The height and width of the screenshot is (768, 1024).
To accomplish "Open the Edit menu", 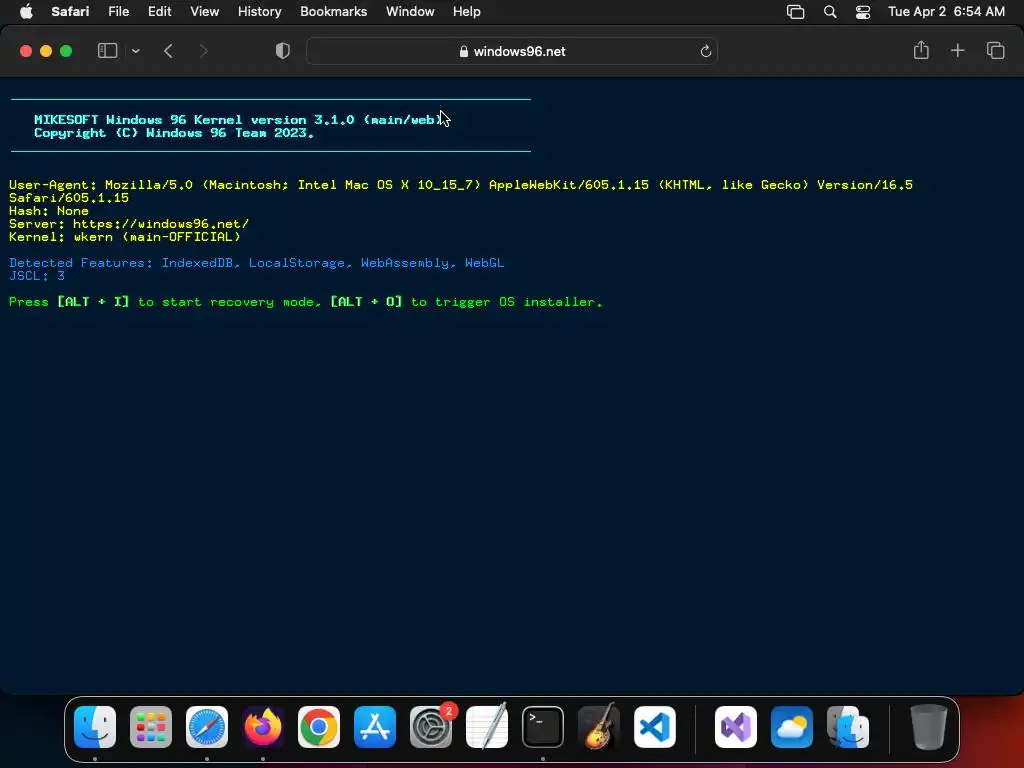I will point(159,12).
